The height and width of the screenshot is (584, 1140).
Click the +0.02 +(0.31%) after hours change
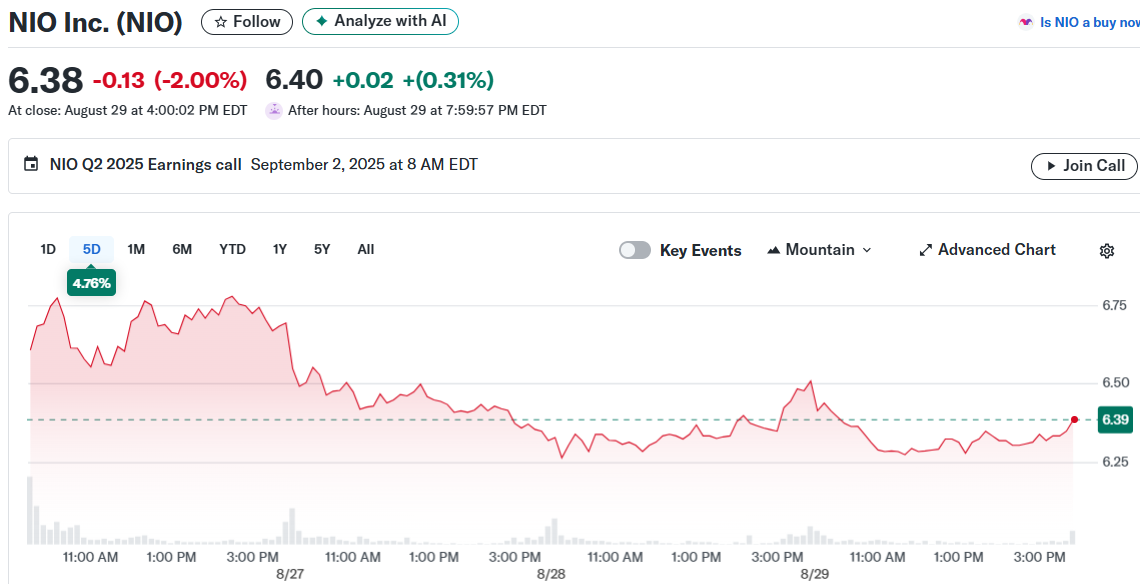click(413, 80)
